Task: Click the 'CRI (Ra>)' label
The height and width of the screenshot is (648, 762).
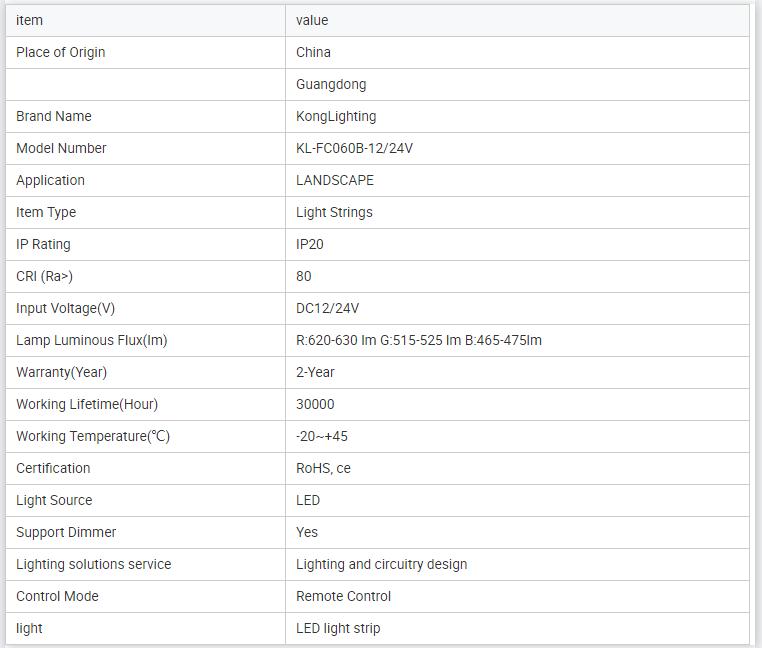Action: point(45,276)
